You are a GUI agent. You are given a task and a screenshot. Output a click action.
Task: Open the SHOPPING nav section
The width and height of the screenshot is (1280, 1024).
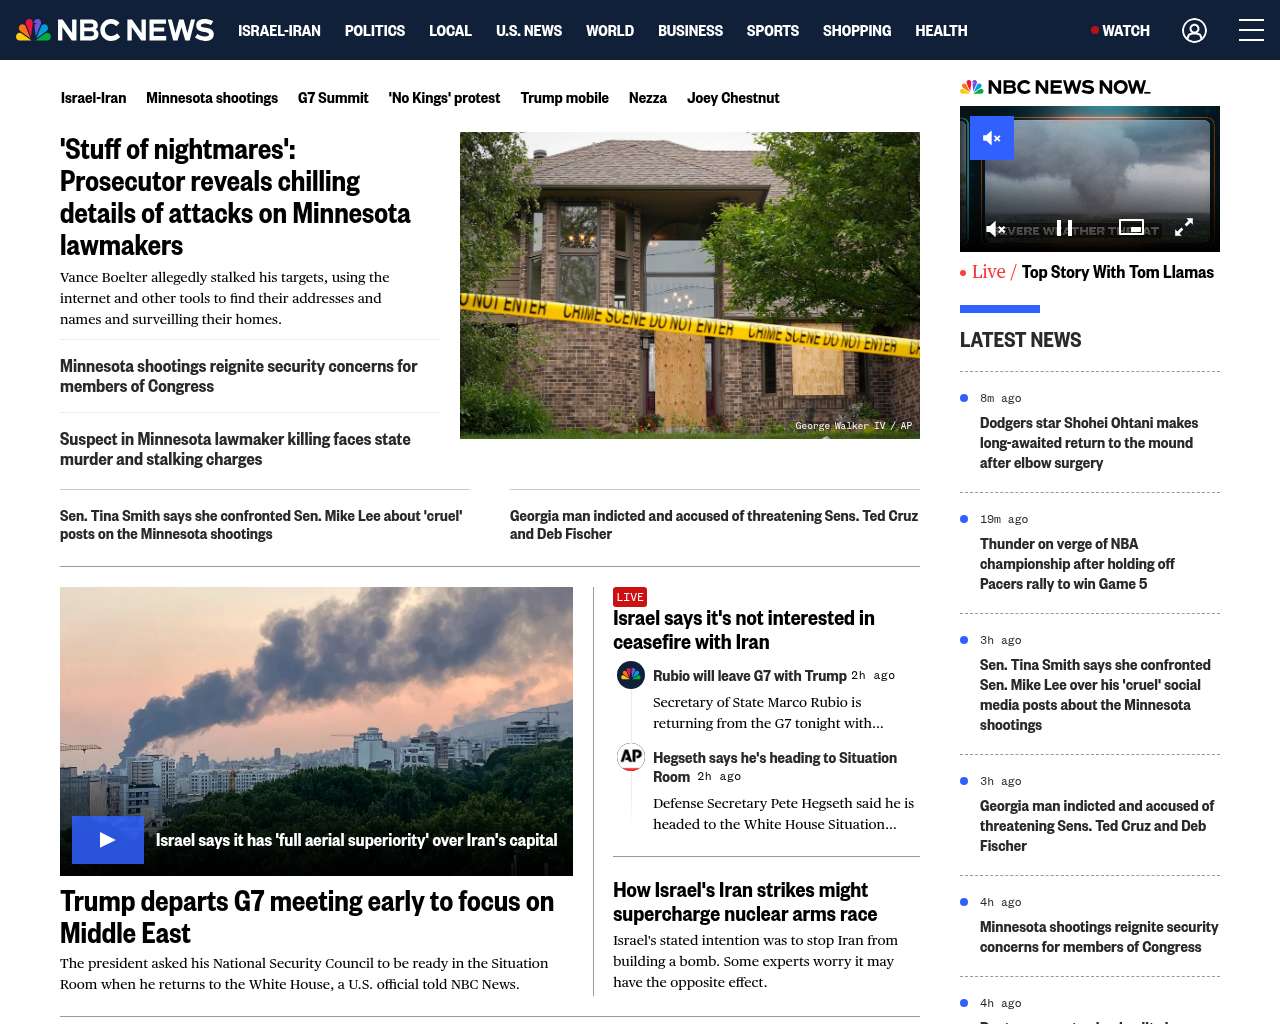(x=857, y=30)
